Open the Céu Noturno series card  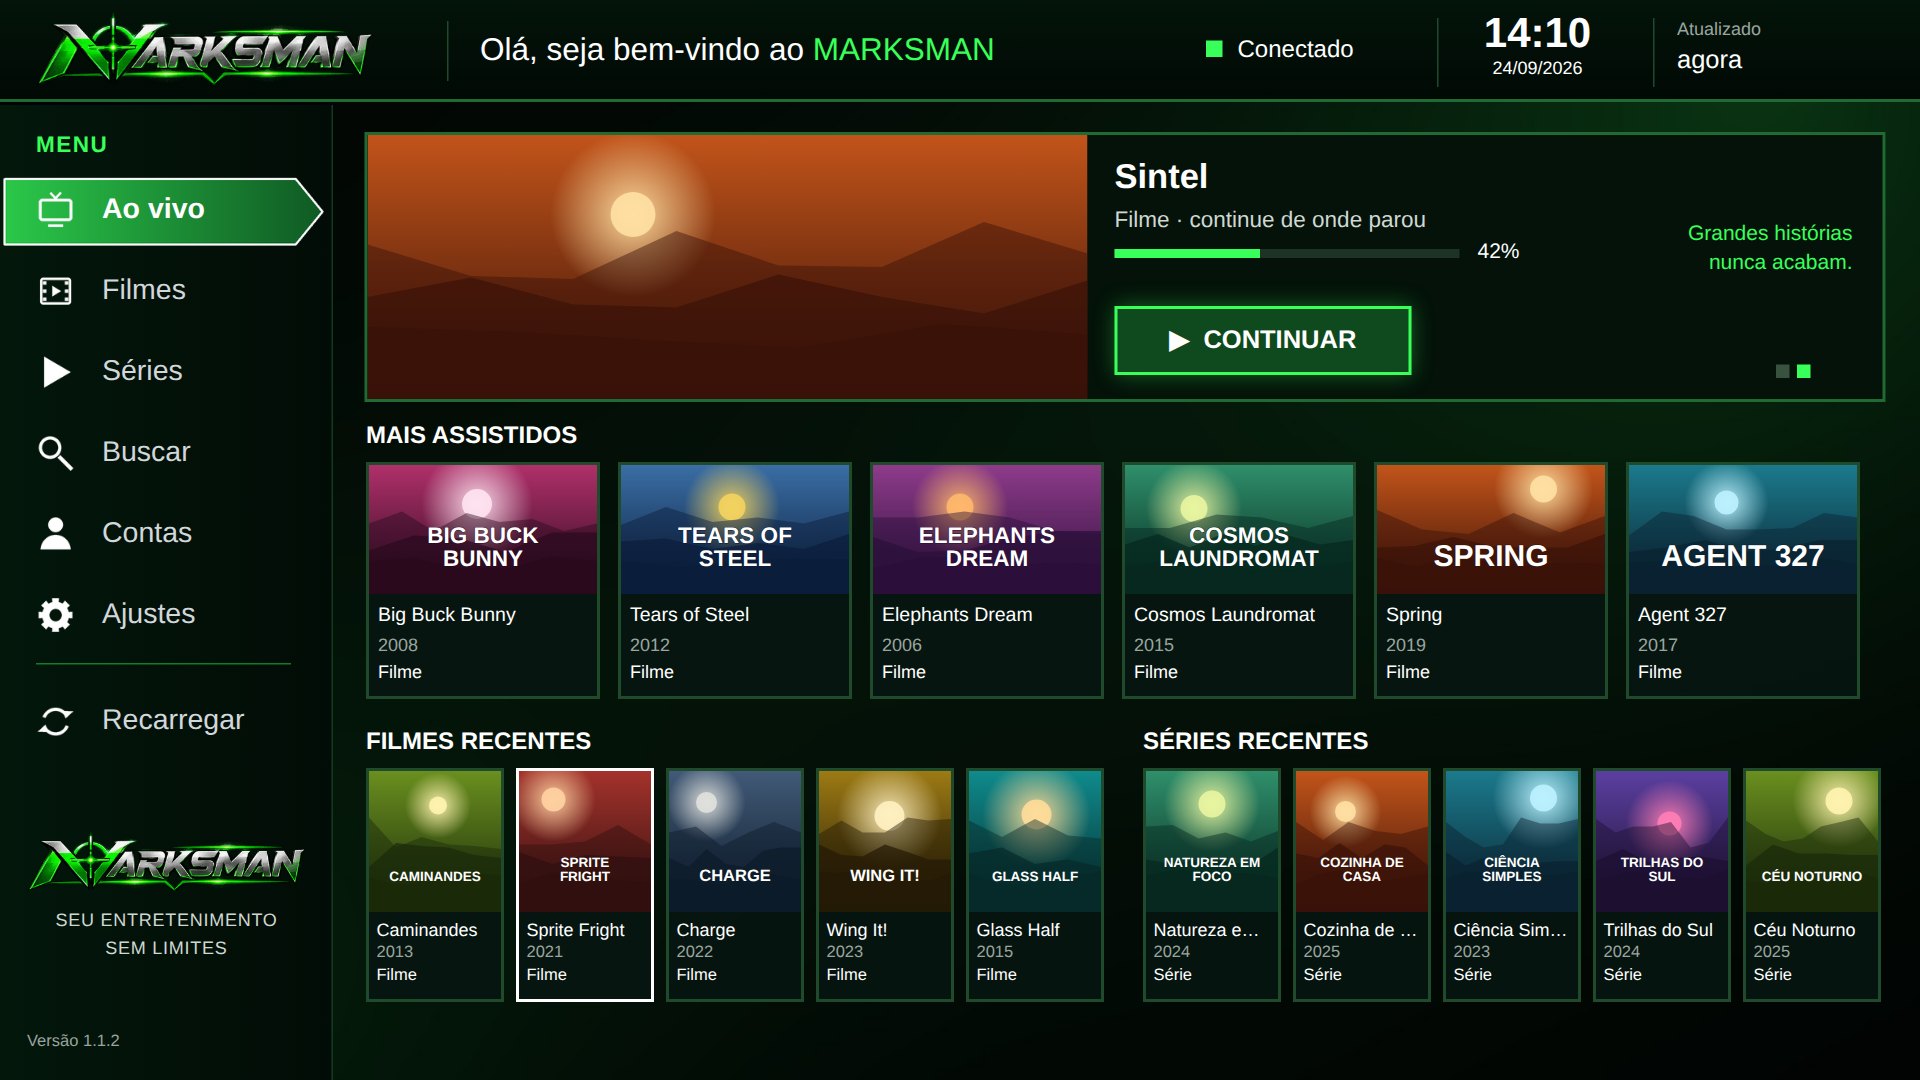pyautogui.click(x=1812, y=885)
